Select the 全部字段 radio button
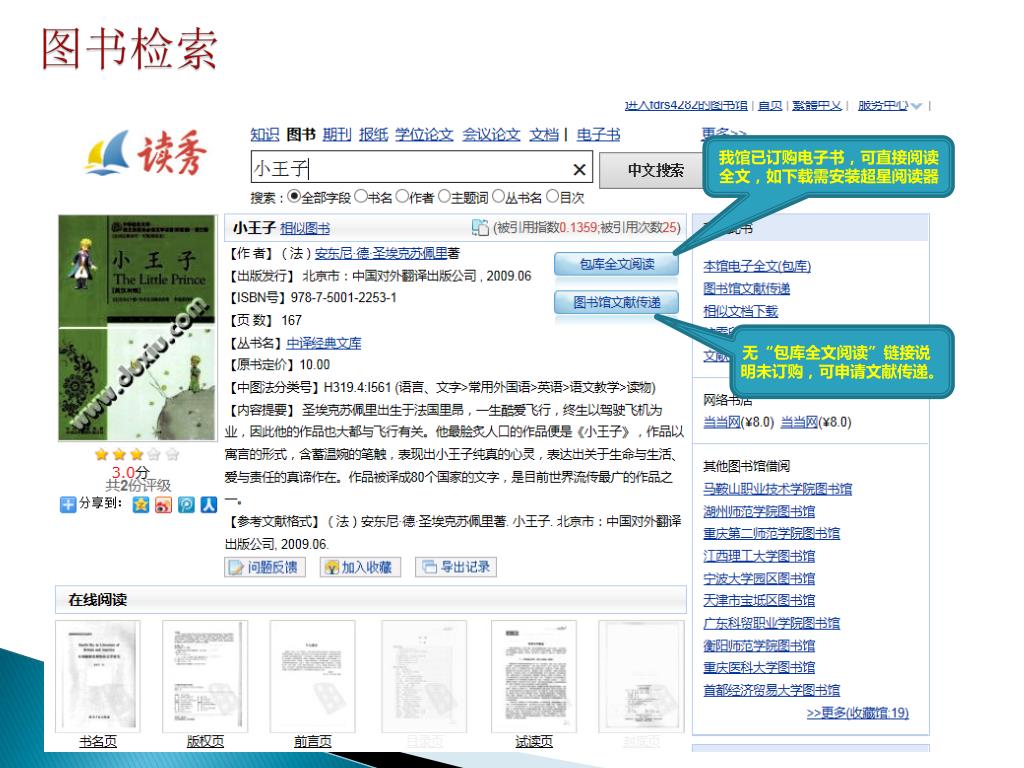This screenshot has width=1024, height=768. click(294, 196)
